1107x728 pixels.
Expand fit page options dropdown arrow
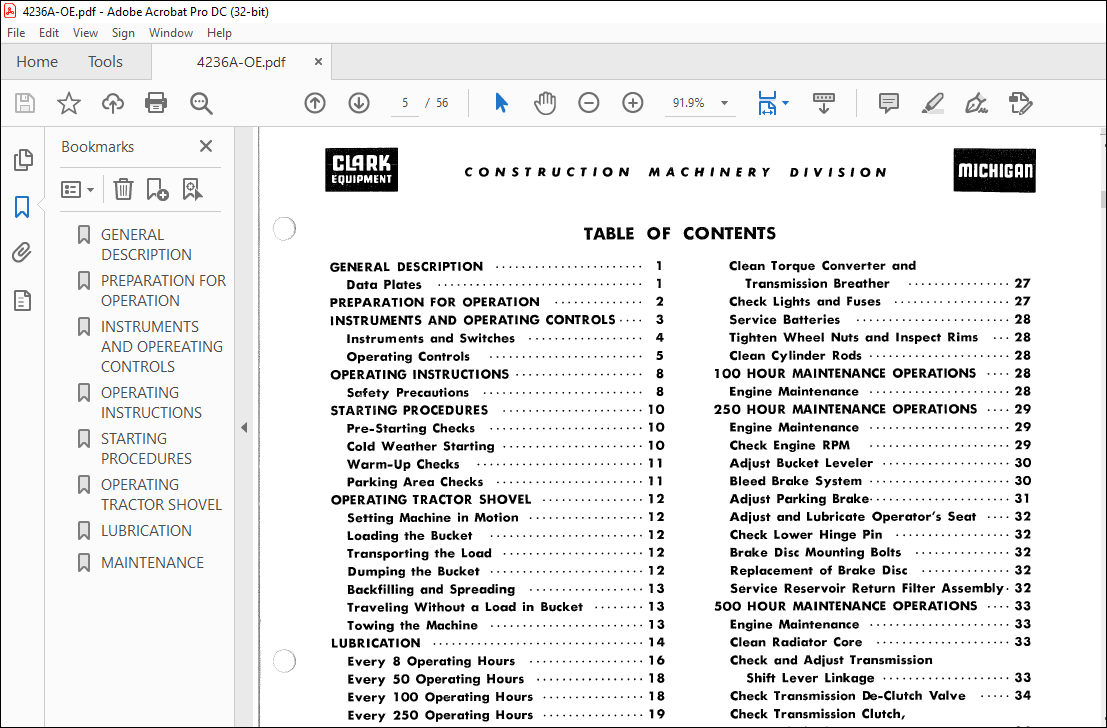coord(785,103)
